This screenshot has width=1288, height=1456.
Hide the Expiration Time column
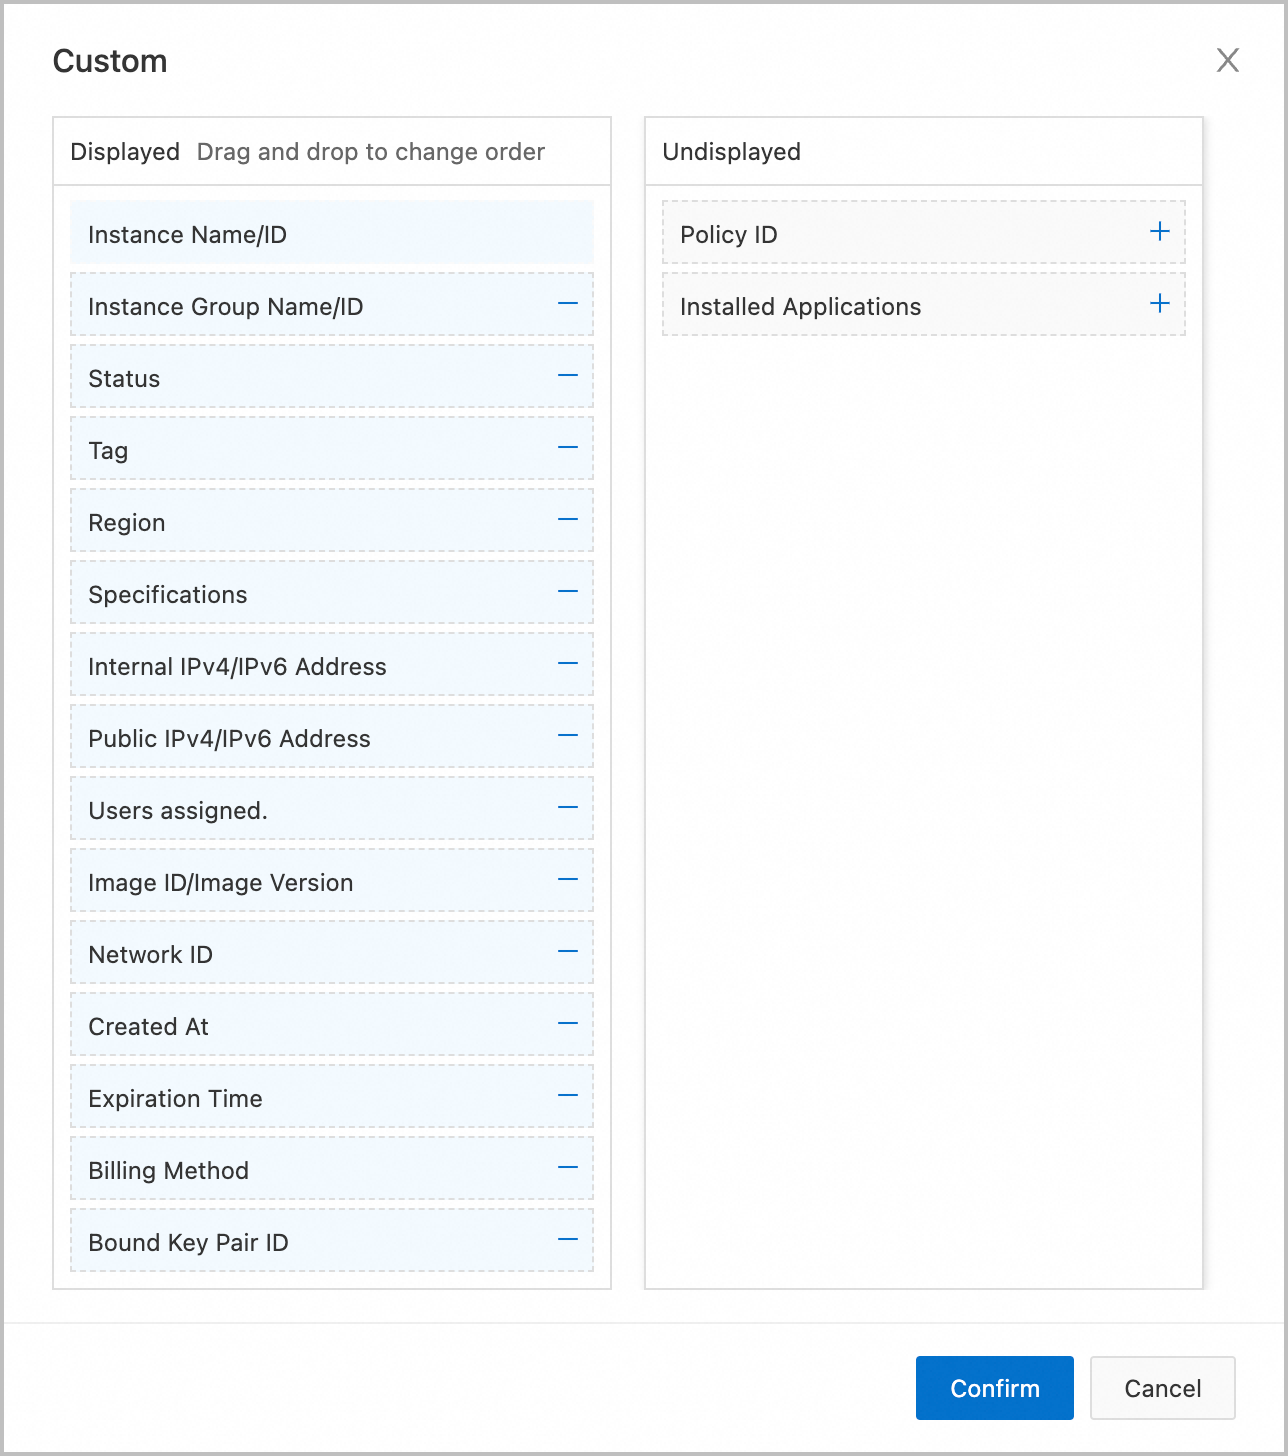click(x=568, y=1095)
